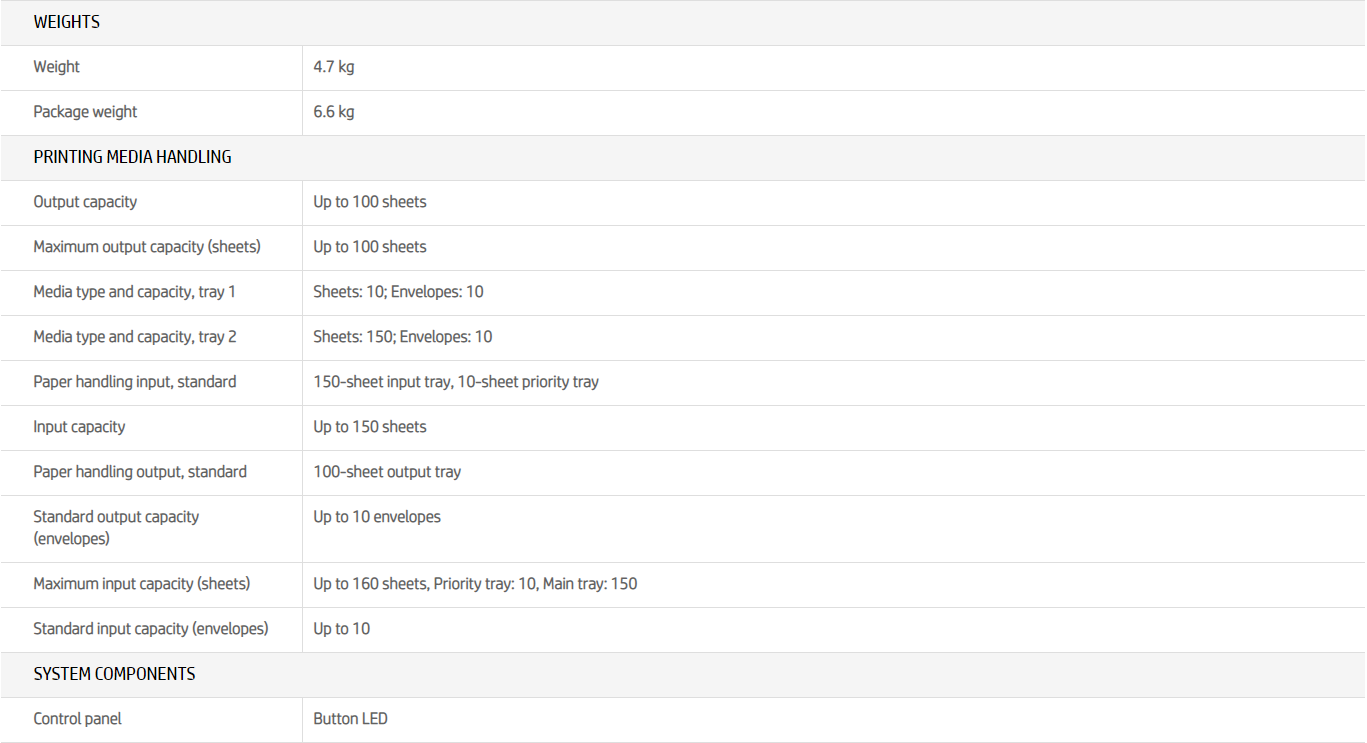This screenshot has width=1367, height=743.
Task: Select the '100-sheet output tray' value
Action: tap(387, 472)
